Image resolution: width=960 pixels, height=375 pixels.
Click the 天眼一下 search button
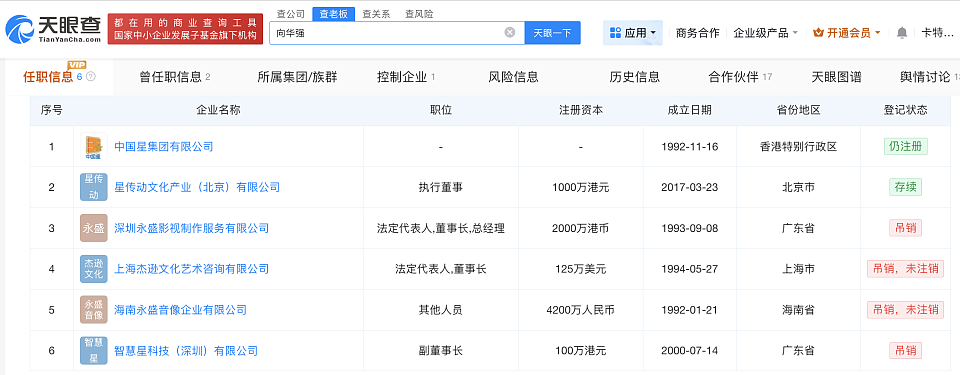(x=552, y=32)
